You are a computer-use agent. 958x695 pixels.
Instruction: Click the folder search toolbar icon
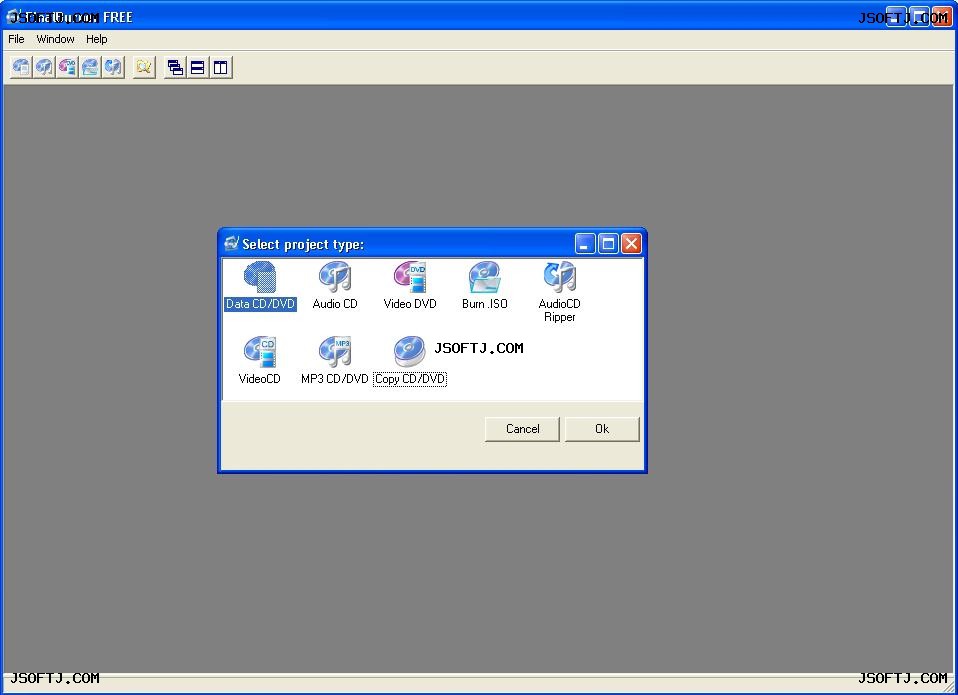(144, 67)
